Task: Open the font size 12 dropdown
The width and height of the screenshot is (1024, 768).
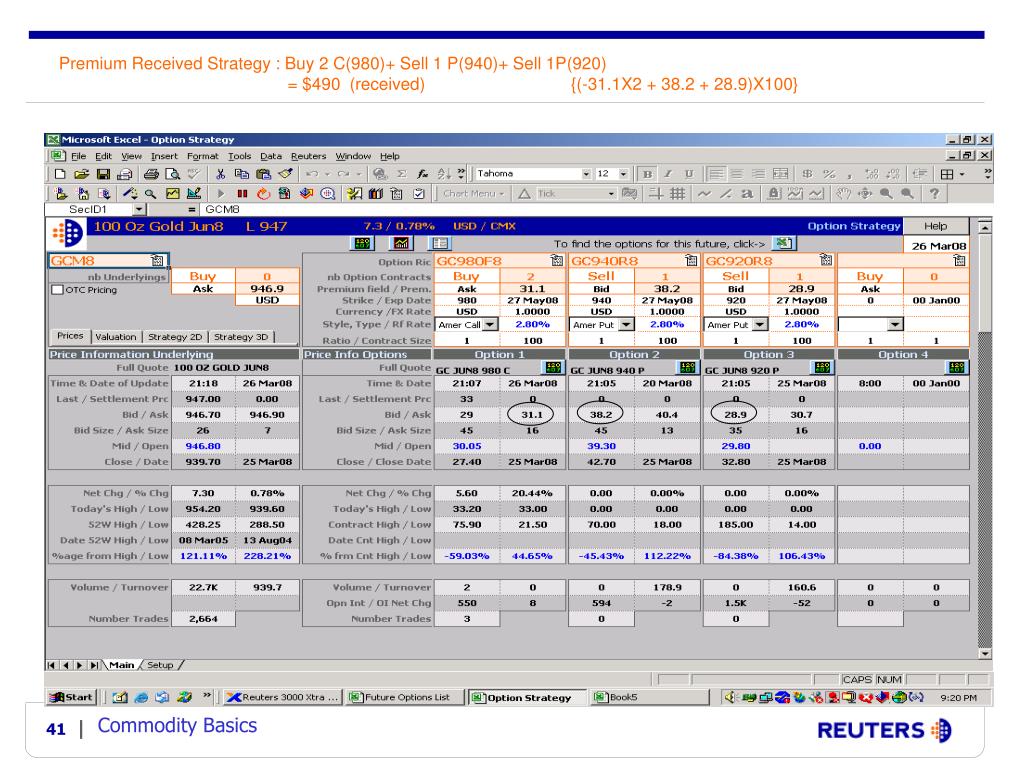Action: (x=624, y=174)
